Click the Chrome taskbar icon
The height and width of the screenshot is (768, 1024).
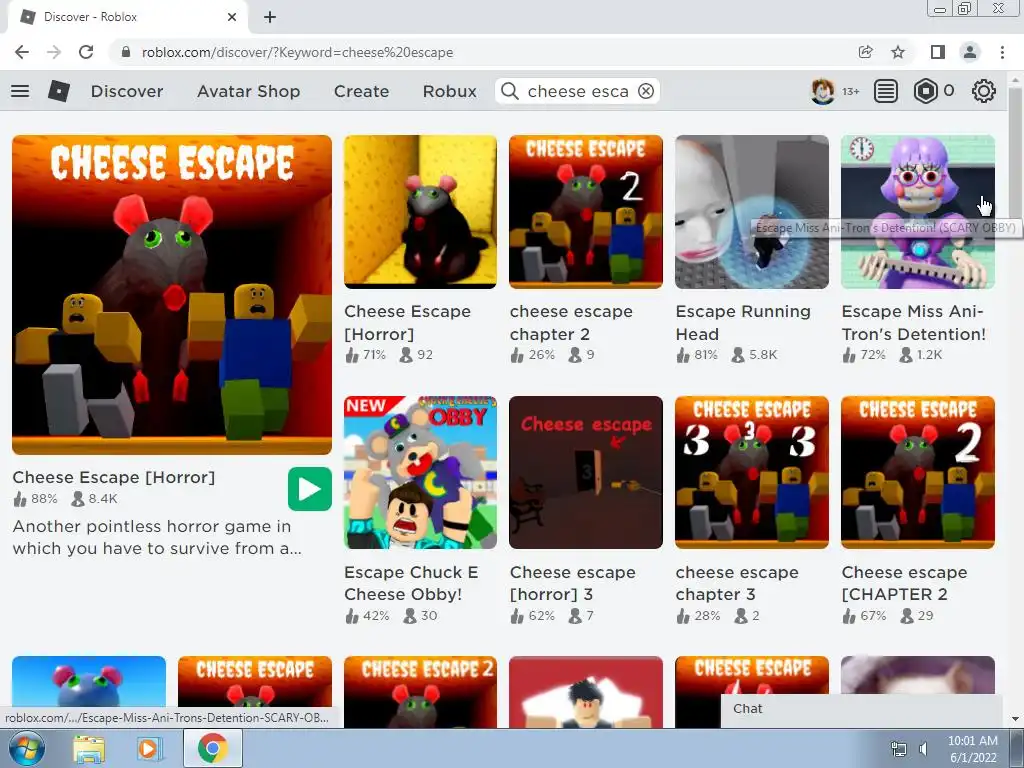coord(212,748)
